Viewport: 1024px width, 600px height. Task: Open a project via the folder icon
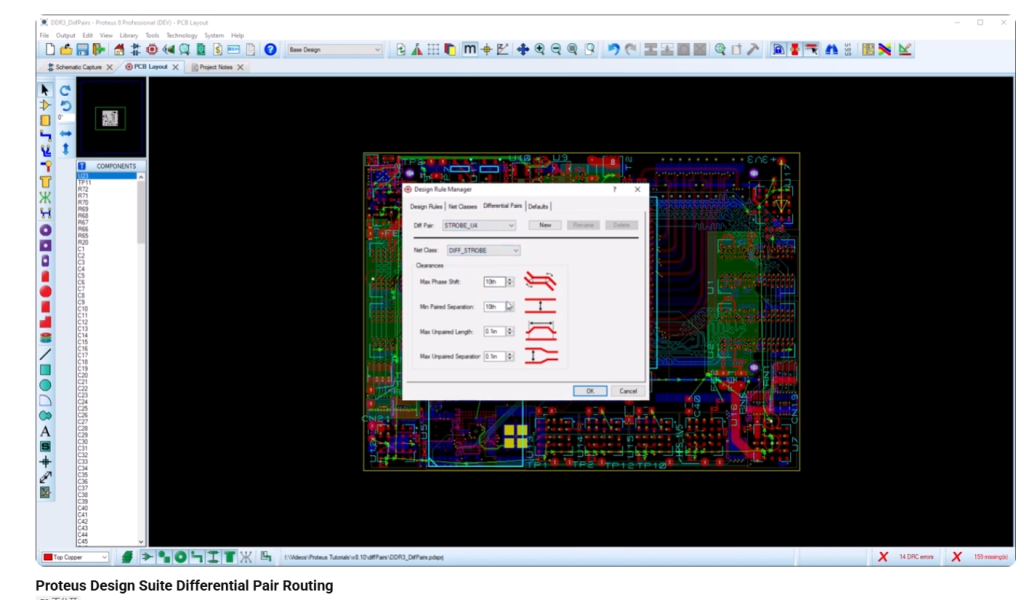pos(66,50)
